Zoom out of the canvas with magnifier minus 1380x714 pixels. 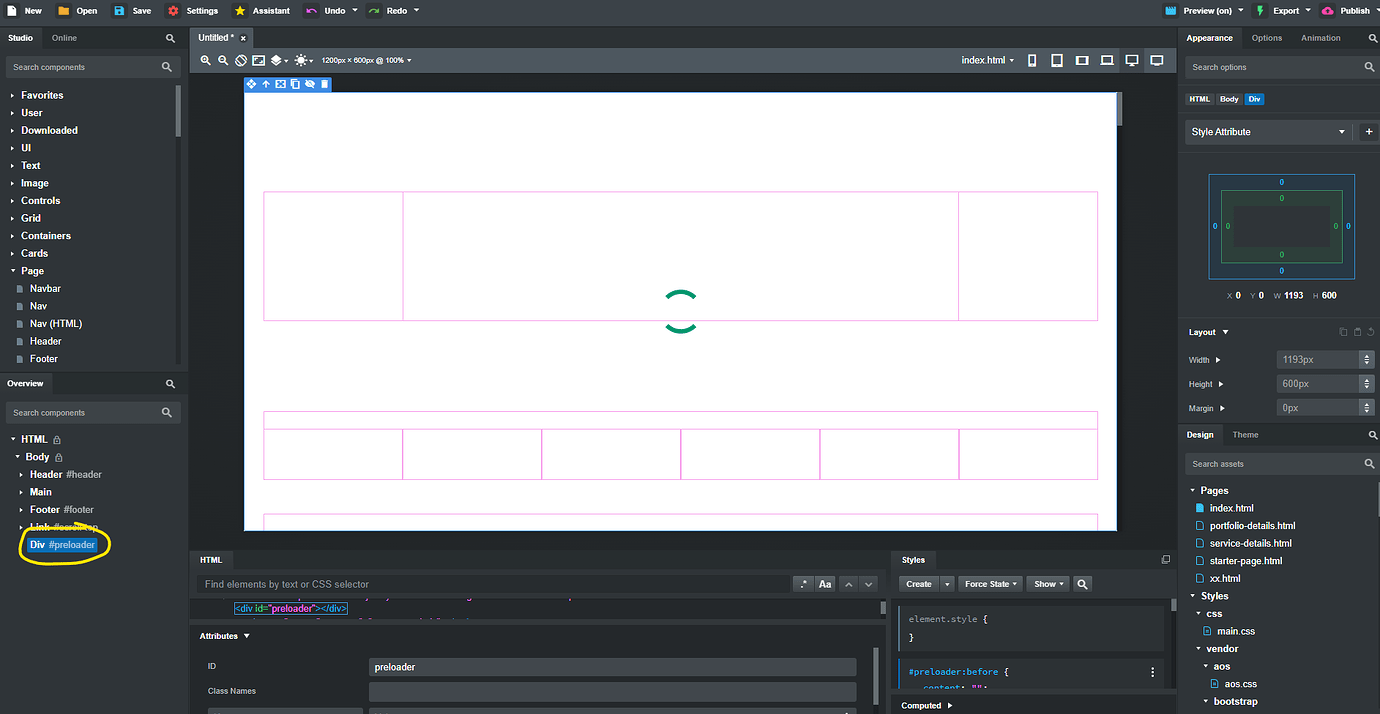pyautogui.click(x=223, y=60)
